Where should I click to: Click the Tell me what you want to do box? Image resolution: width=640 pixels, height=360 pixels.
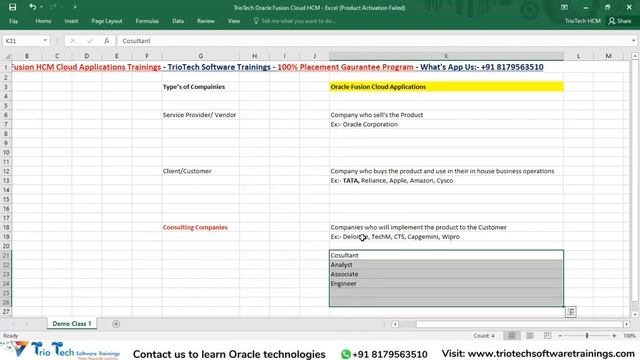pyautogui.click(x=295, y=21)
